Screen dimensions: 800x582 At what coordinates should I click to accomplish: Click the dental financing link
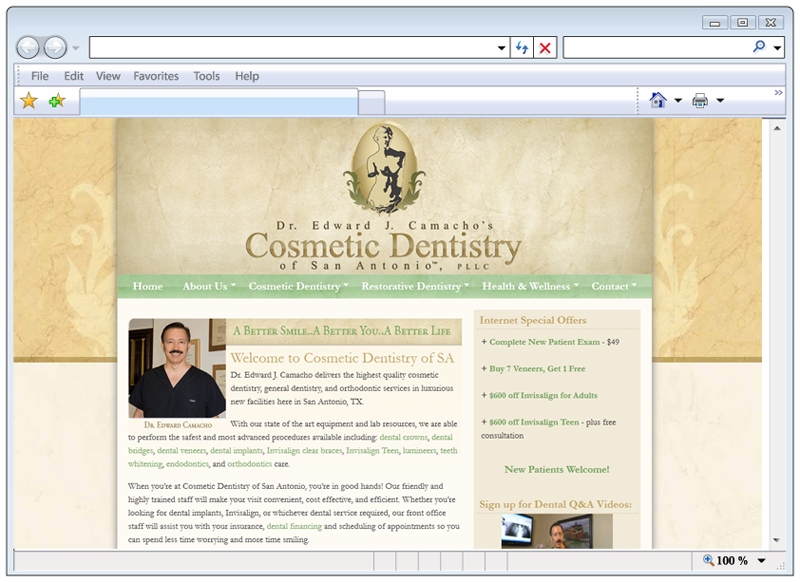(294, 526)
